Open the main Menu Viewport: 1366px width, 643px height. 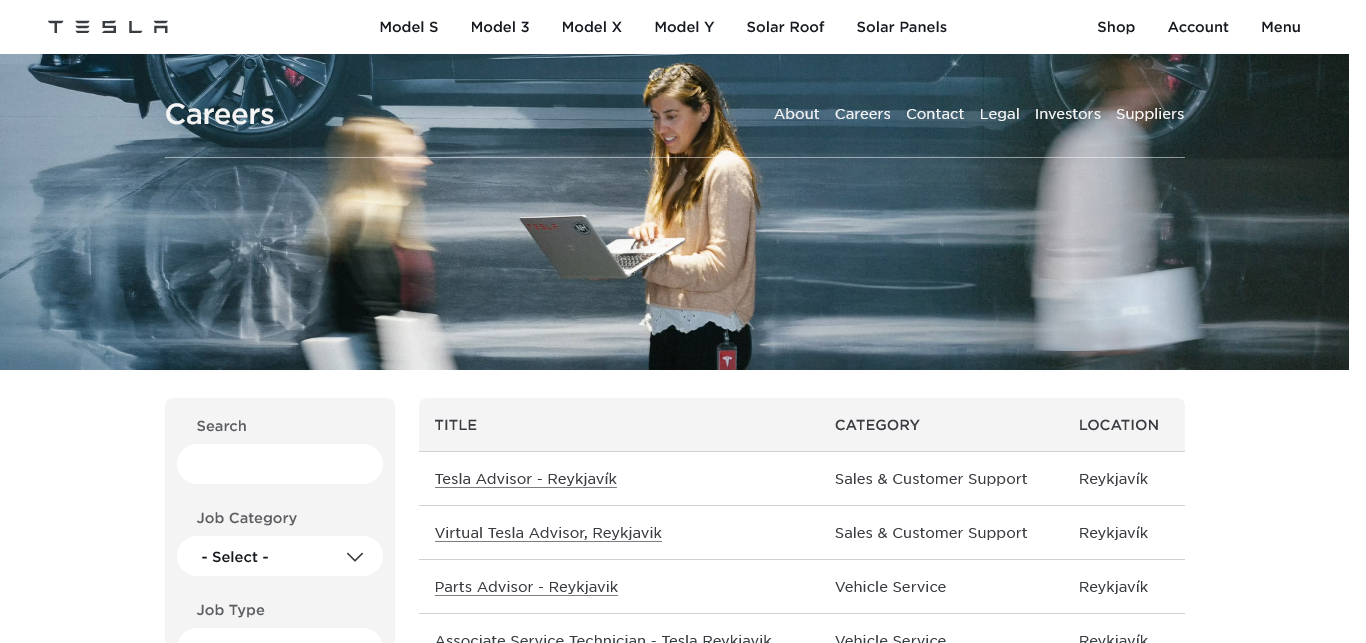[1280, 27]
